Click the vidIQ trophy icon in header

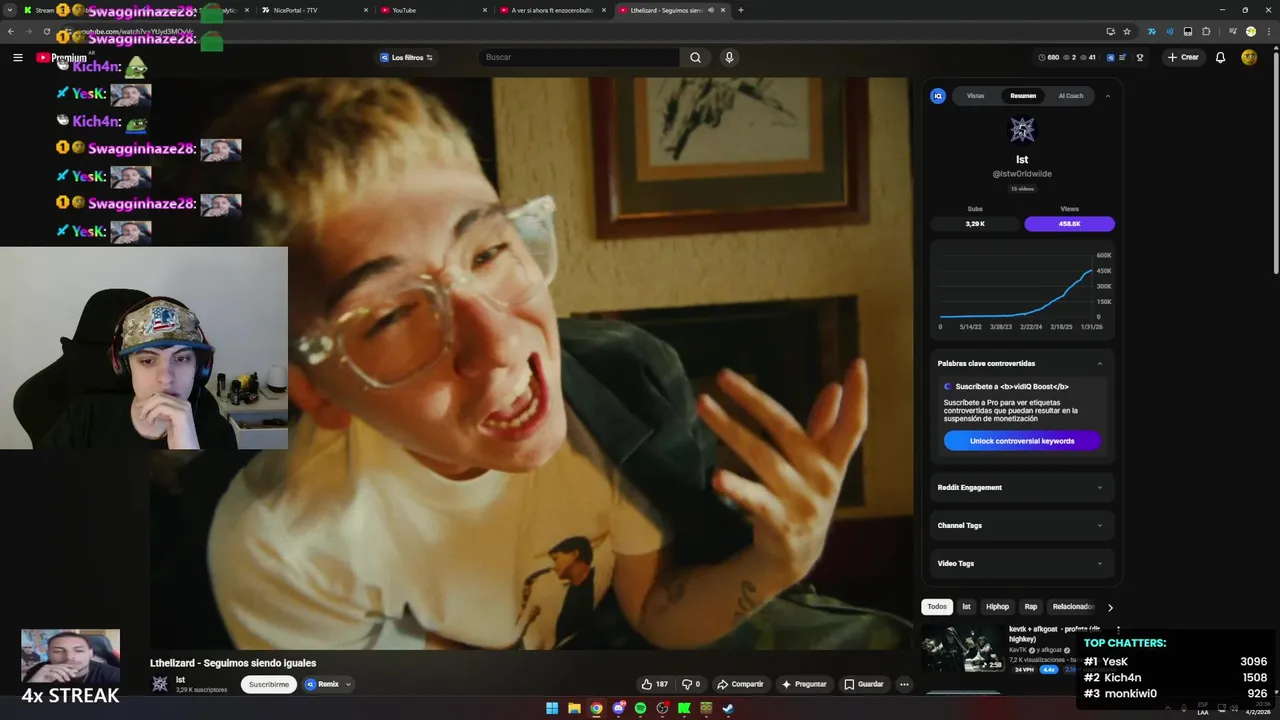click(1140, 57)
